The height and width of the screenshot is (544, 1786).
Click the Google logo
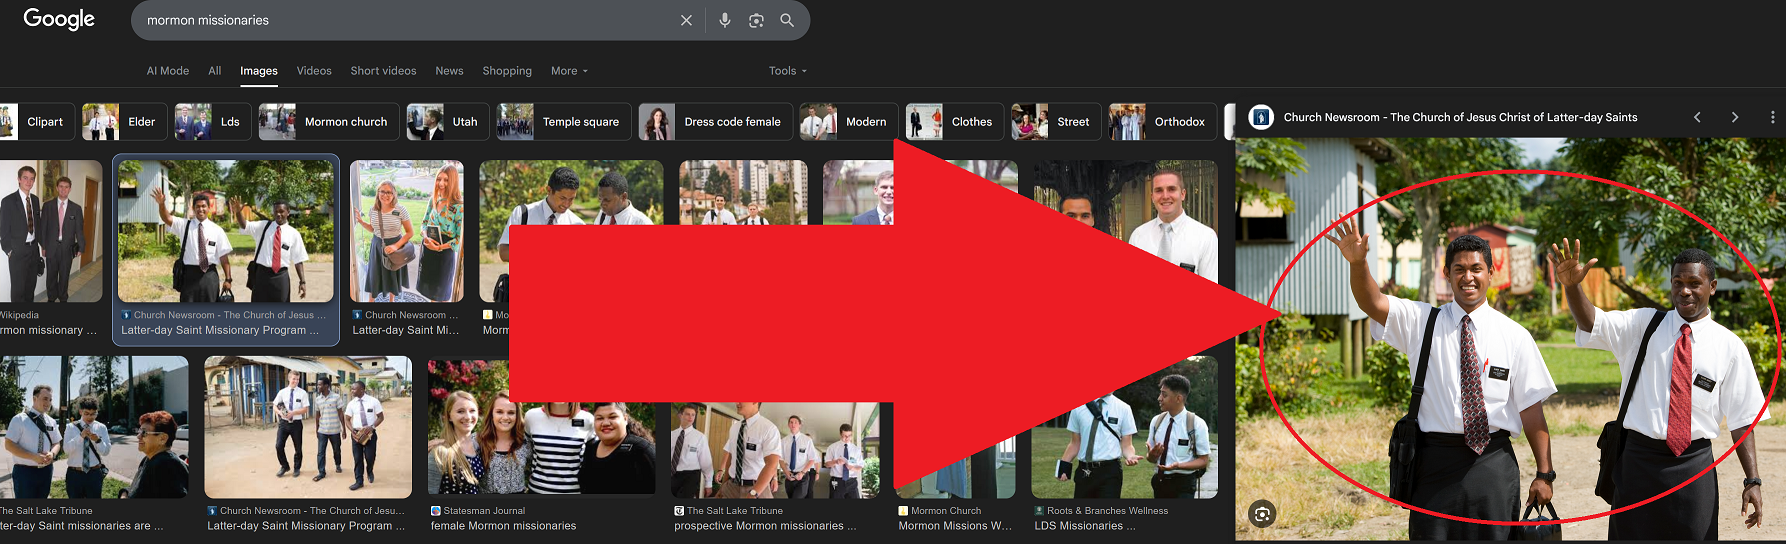coord(59,19)
